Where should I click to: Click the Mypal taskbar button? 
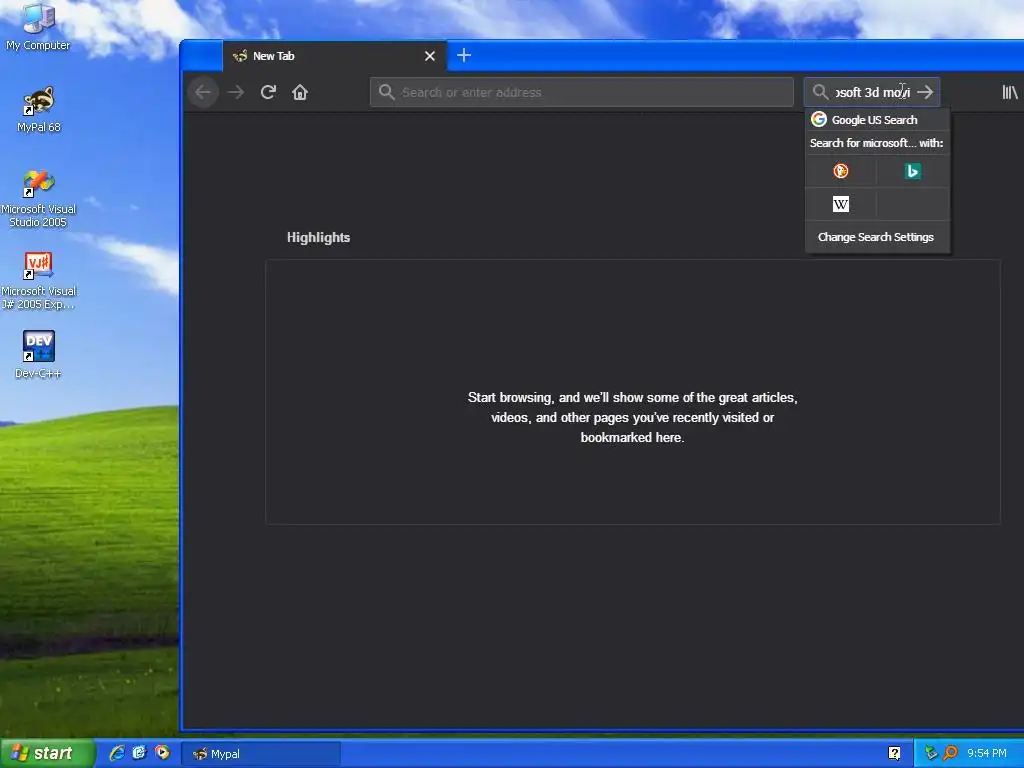click(261, 754)
